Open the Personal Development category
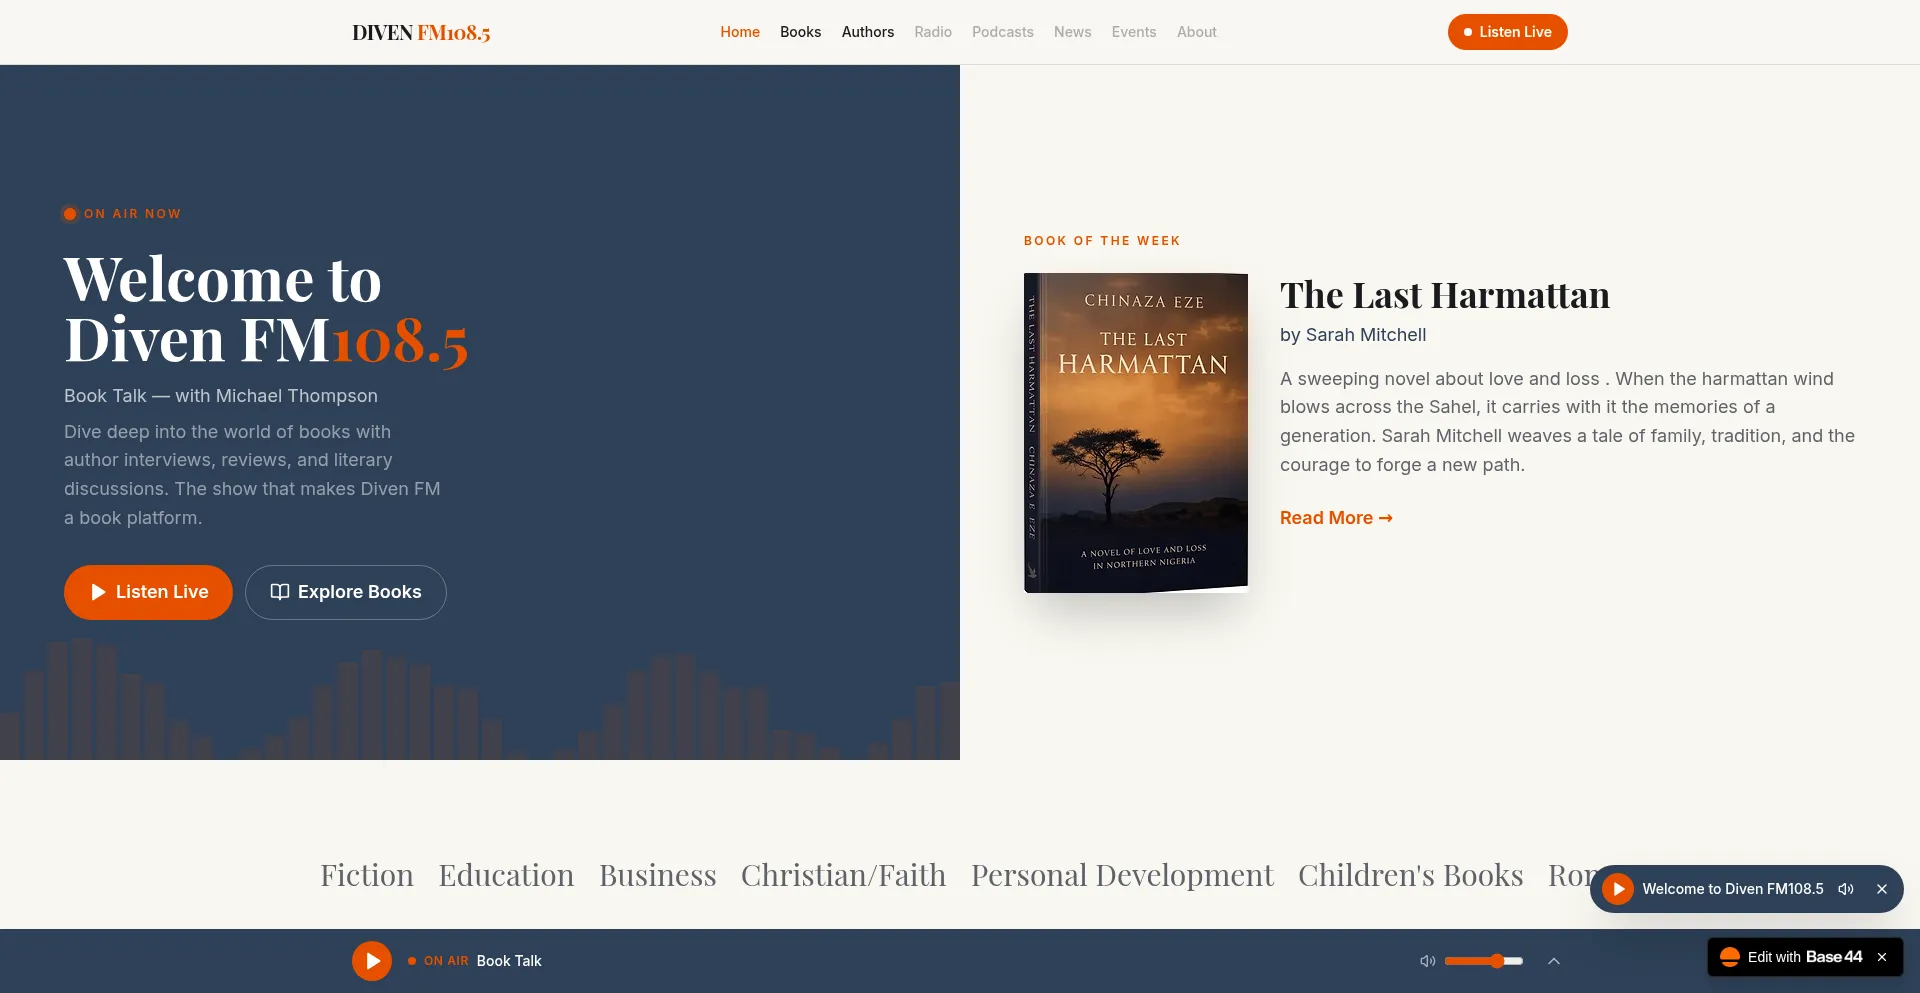 click(x=1122, y=875)
